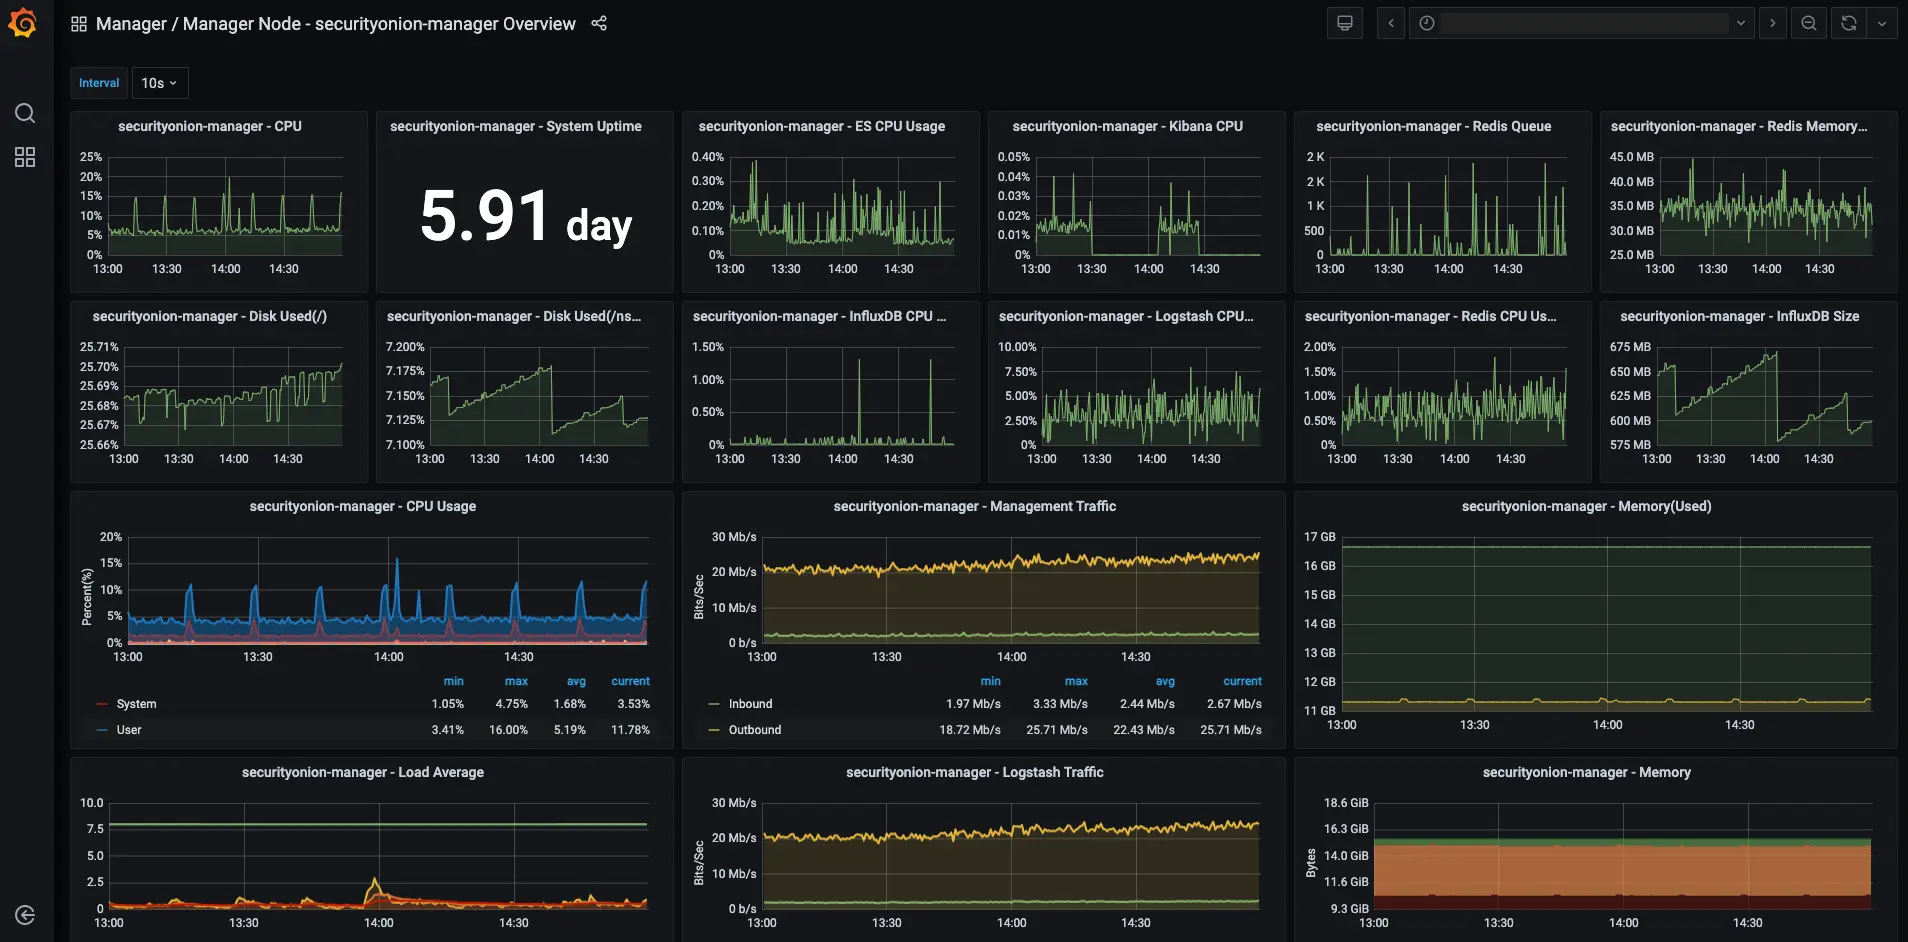1908x942 pixels.
Task: Click the blue User legend color swatch
Action: click(102, 730)
